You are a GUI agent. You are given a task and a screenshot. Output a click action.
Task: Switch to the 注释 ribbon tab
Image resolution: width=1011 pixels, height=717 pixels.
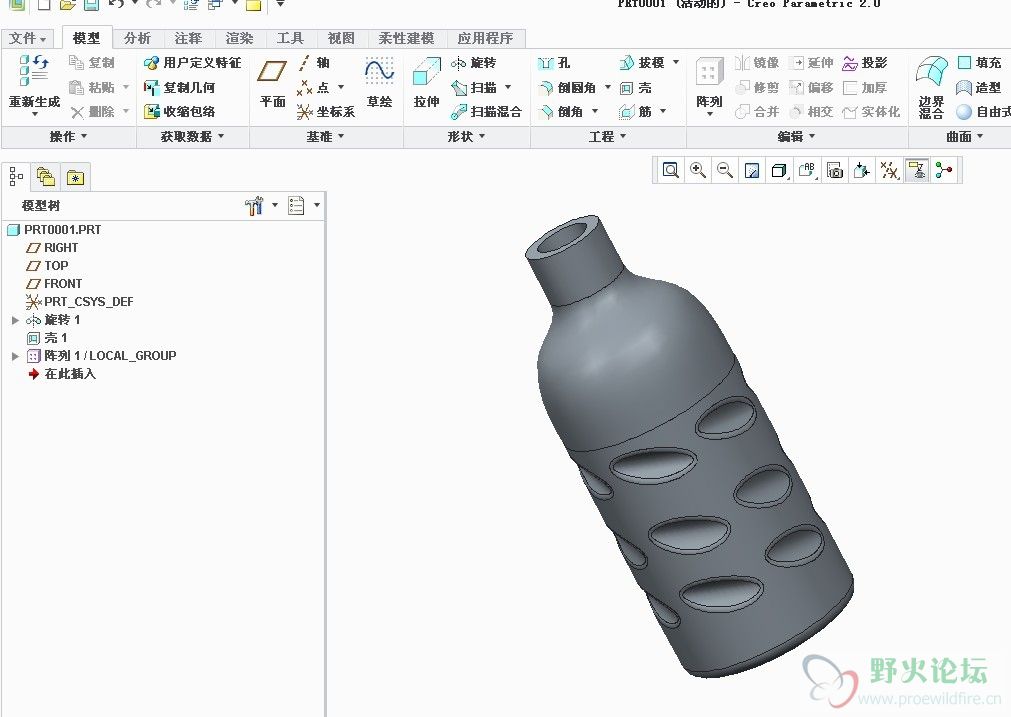[188, 39]
